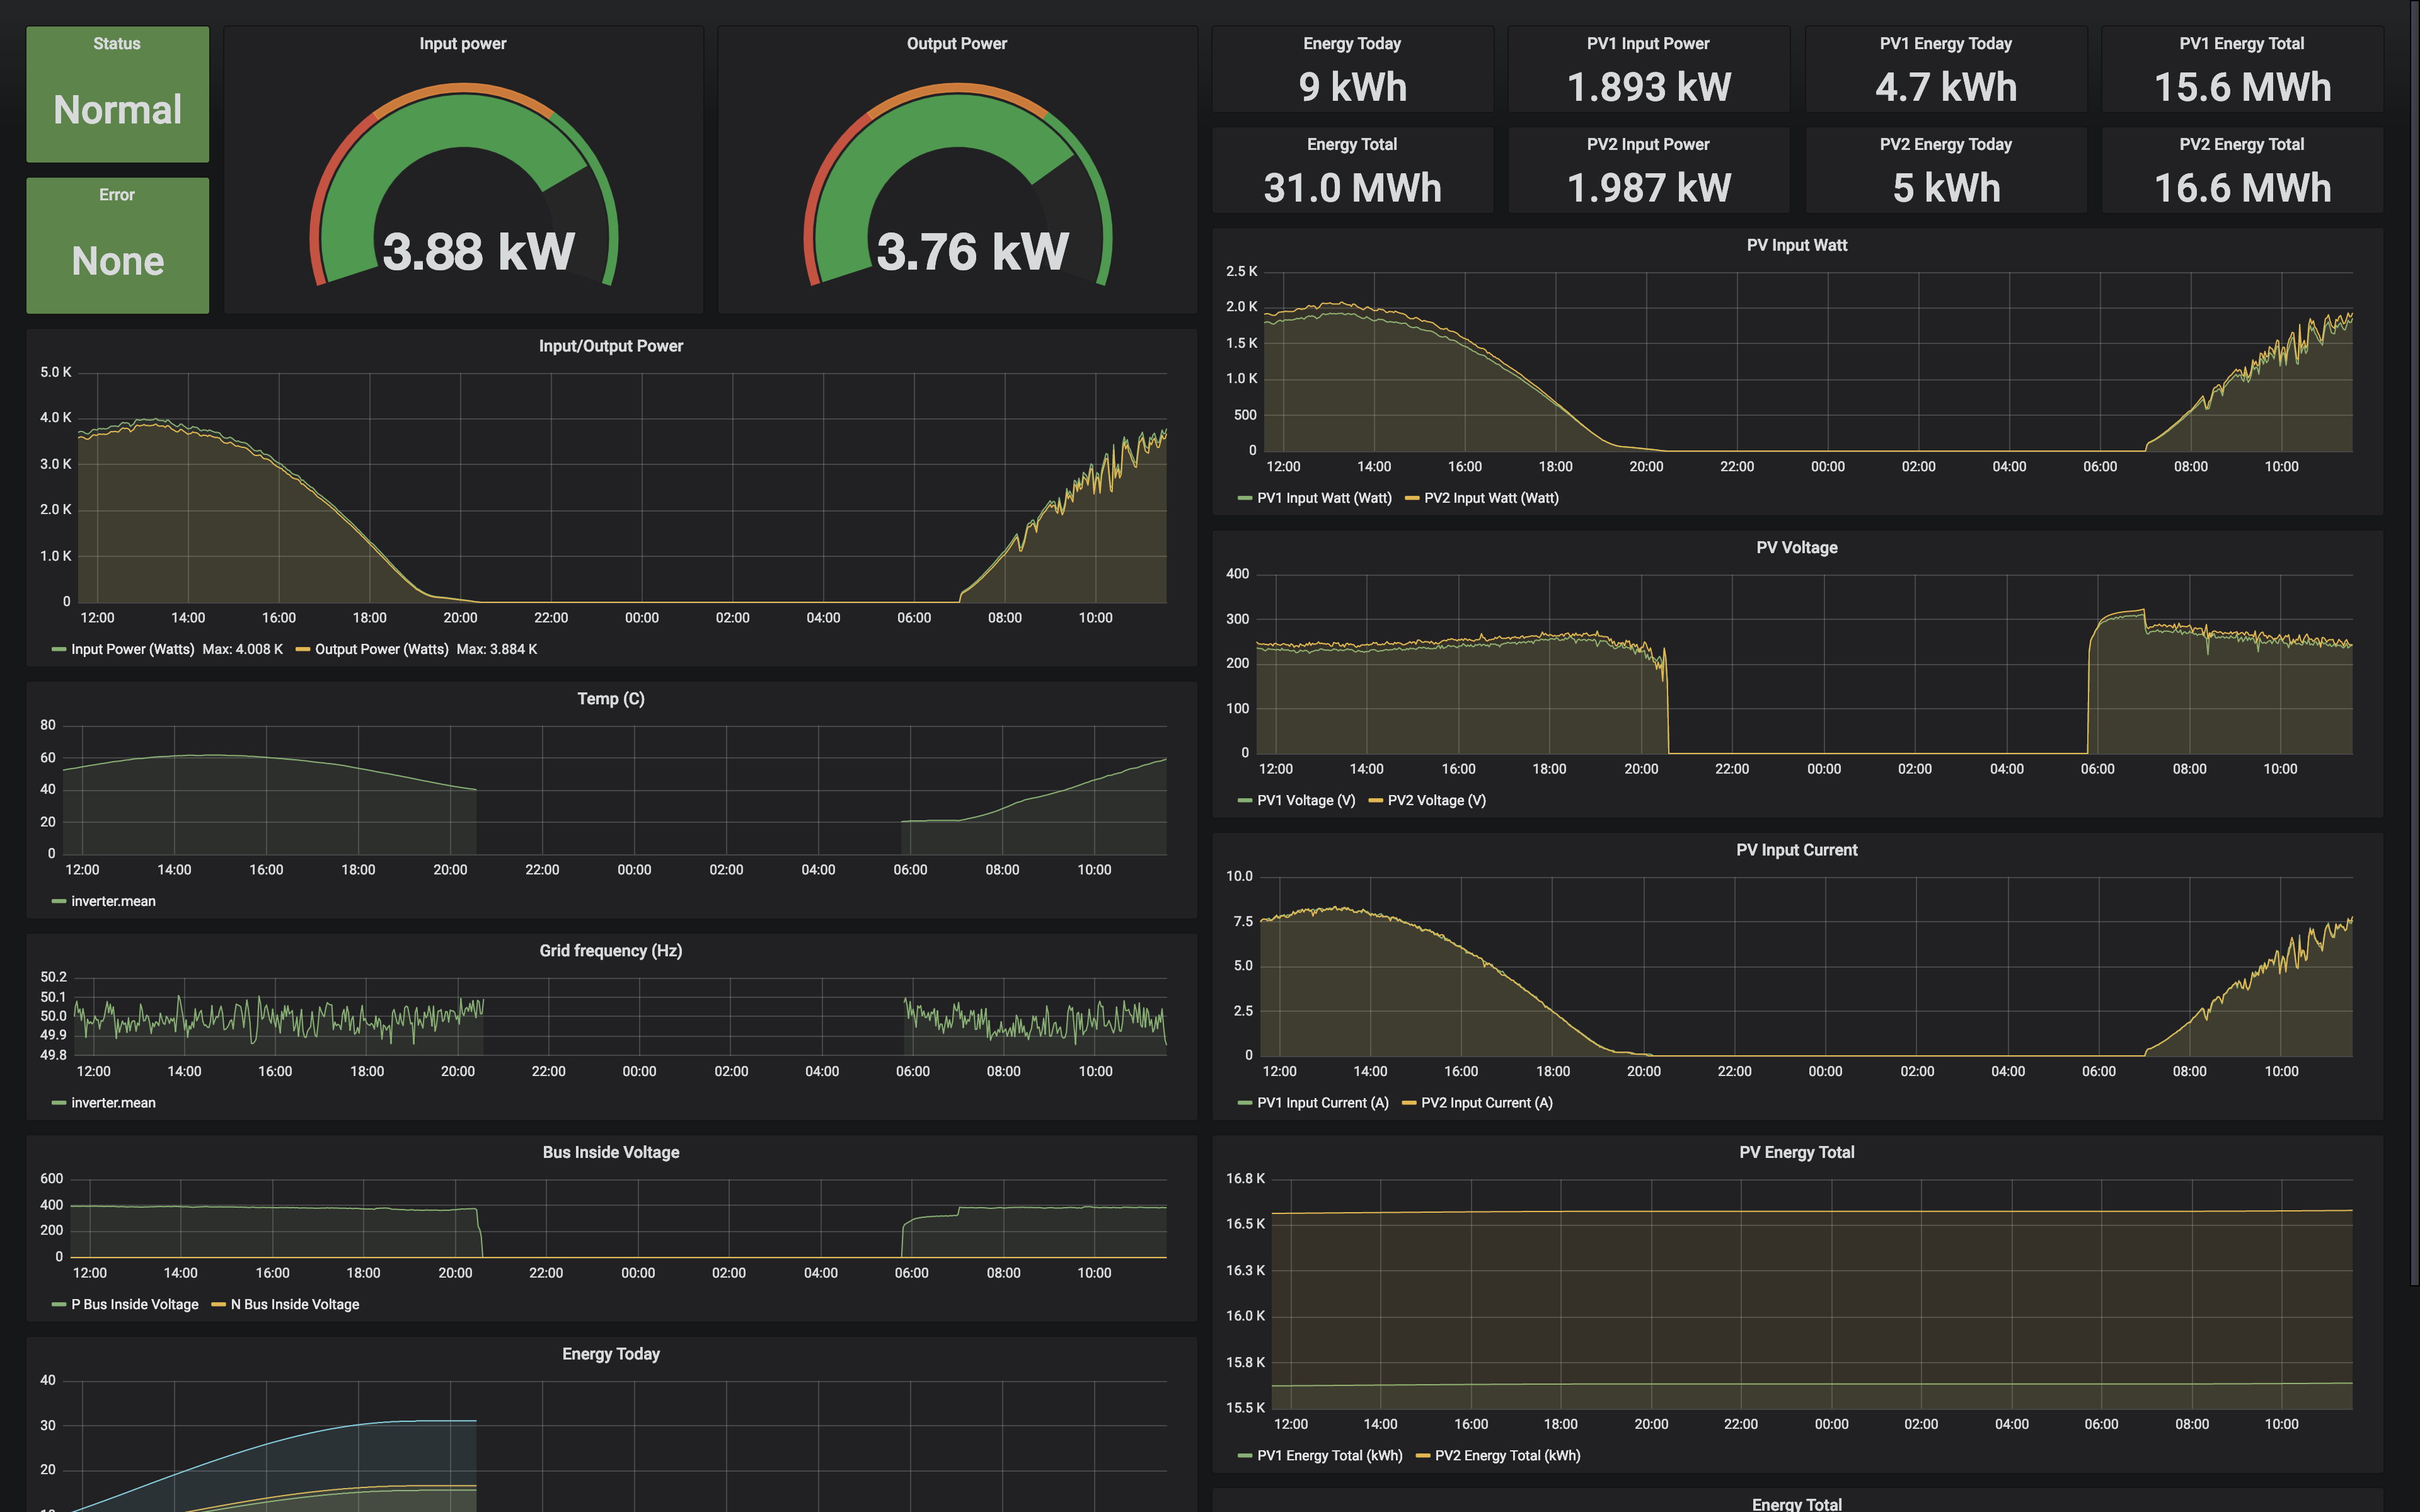The image size is (2420, 1512).
Task: Open the Bus Inside Voltage graph title
Action: (x=611, y=1153)
